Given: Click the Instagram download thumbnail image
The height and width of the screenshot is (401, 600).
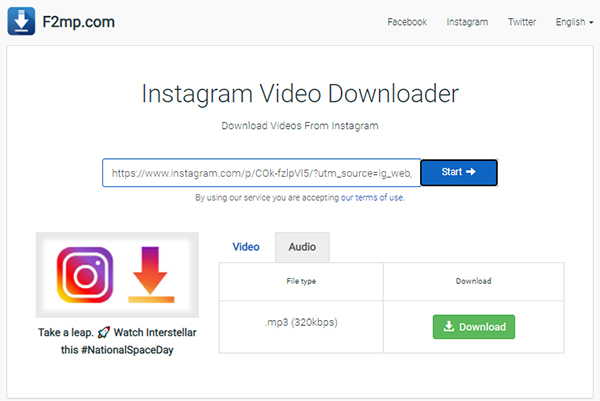Looking at the screenshot, I should click(x=117, y=275).
